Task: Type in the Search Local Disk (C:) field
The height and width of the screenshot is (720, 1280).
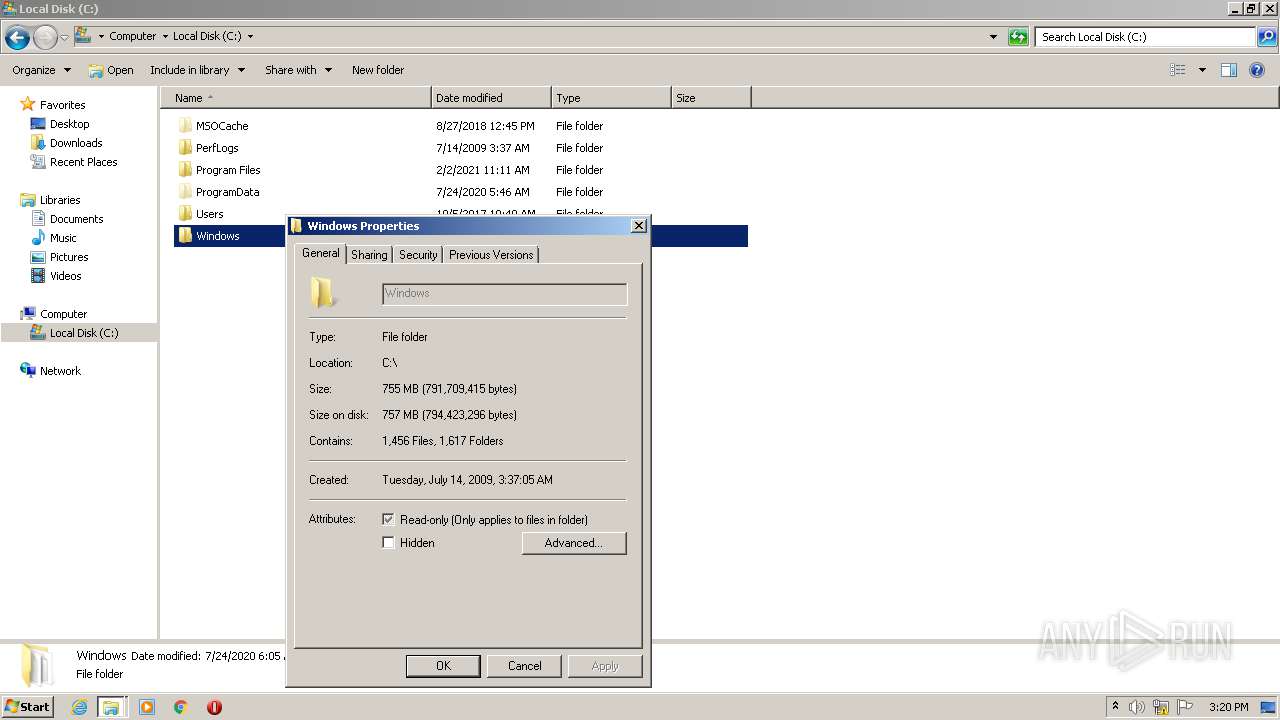Action: (1146, 37)
